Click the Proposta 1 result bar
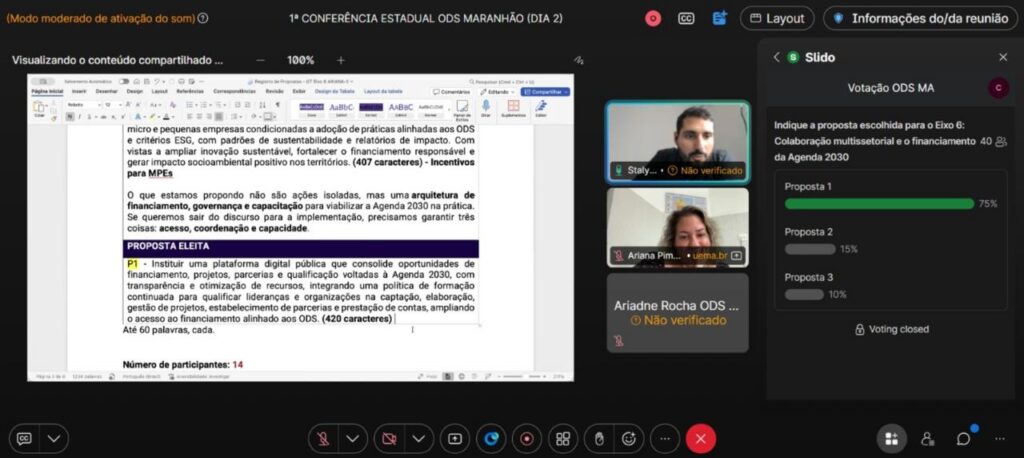This screenshot has height=458, width=1024. 879,203
